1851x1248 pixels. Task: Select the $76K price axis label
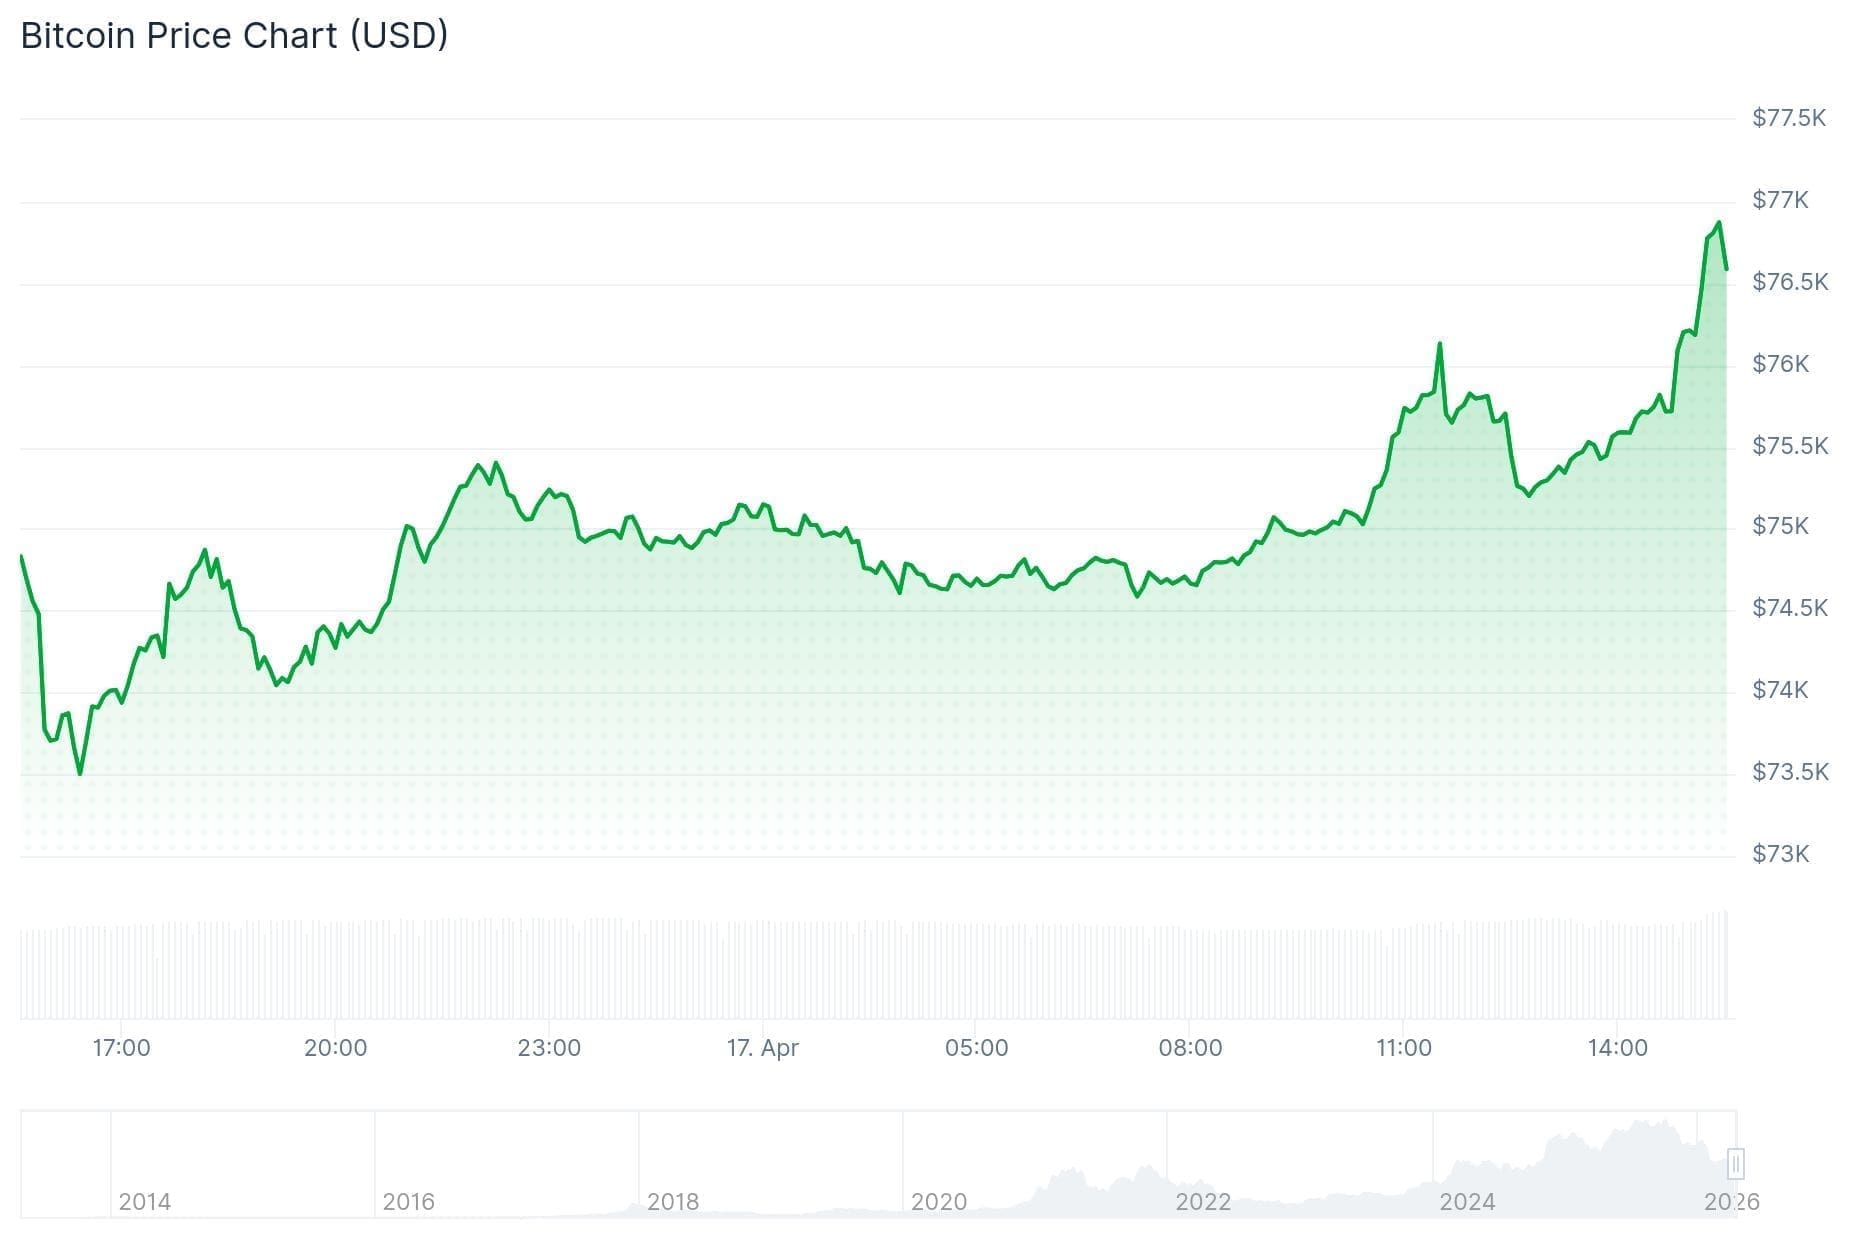(1780, 364)
